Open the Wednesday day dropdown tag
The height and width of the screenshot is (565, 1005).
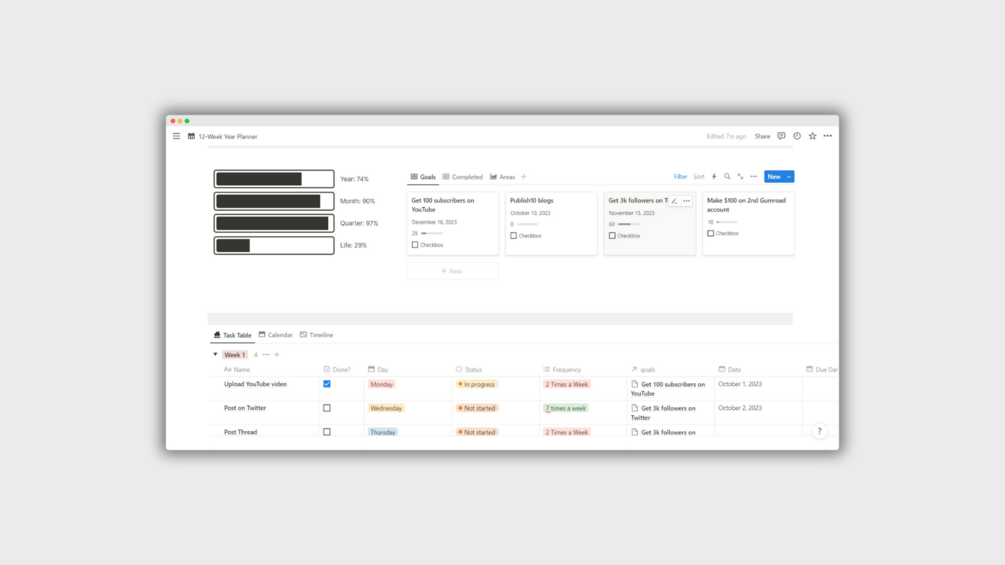386,408
